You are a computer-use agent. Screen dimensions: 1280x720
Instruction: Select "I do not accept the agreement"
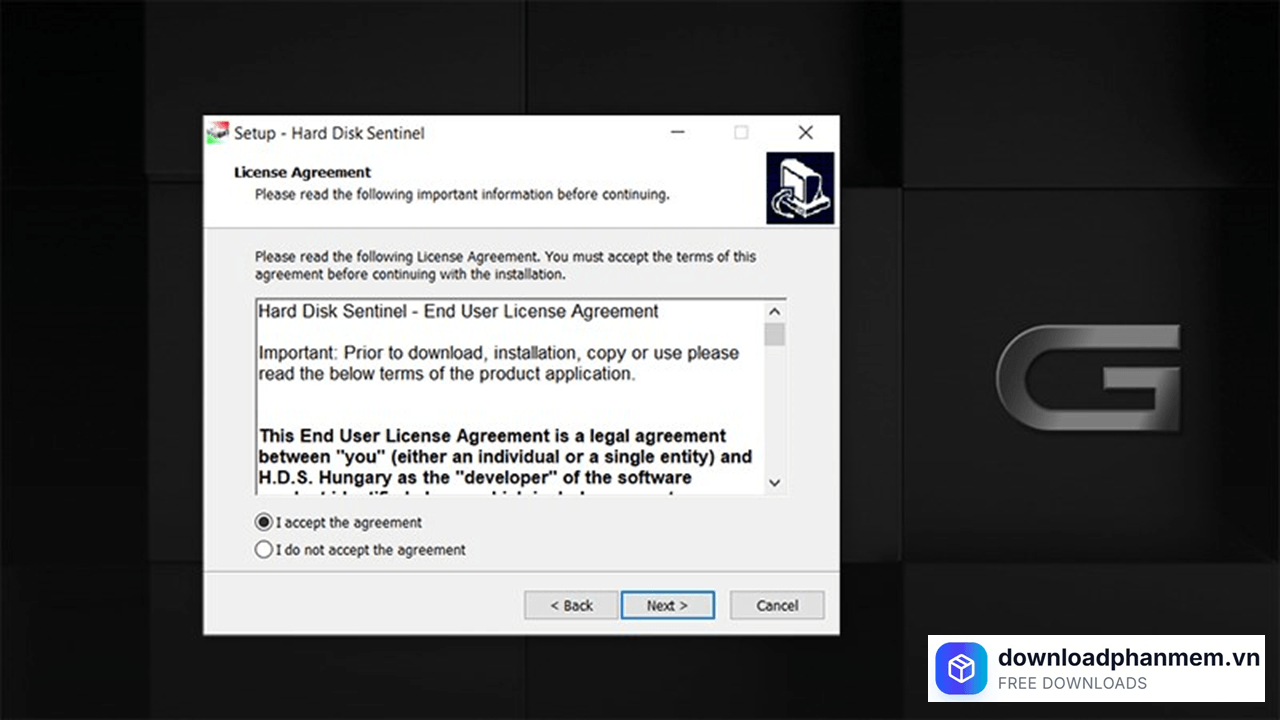[264, 549]
